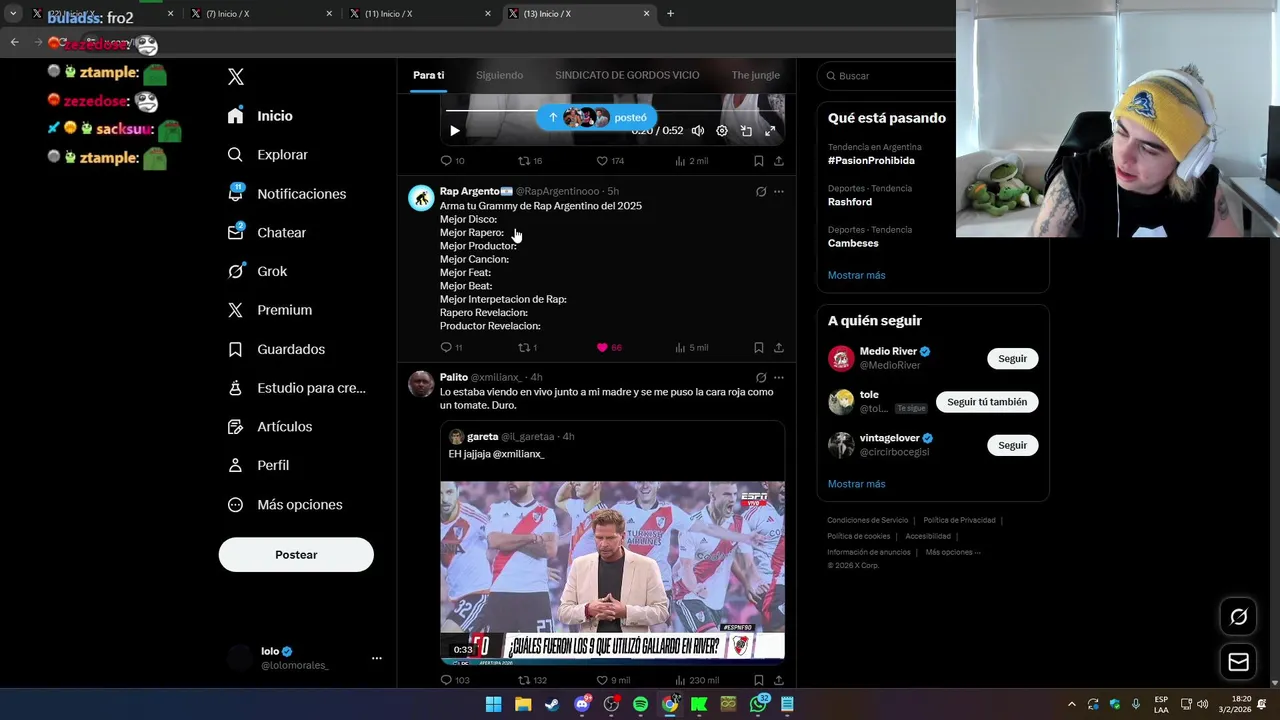Go to Inicio home icon
The image size is (1280, 720).
pyautogui.click(x=235, y=116)
